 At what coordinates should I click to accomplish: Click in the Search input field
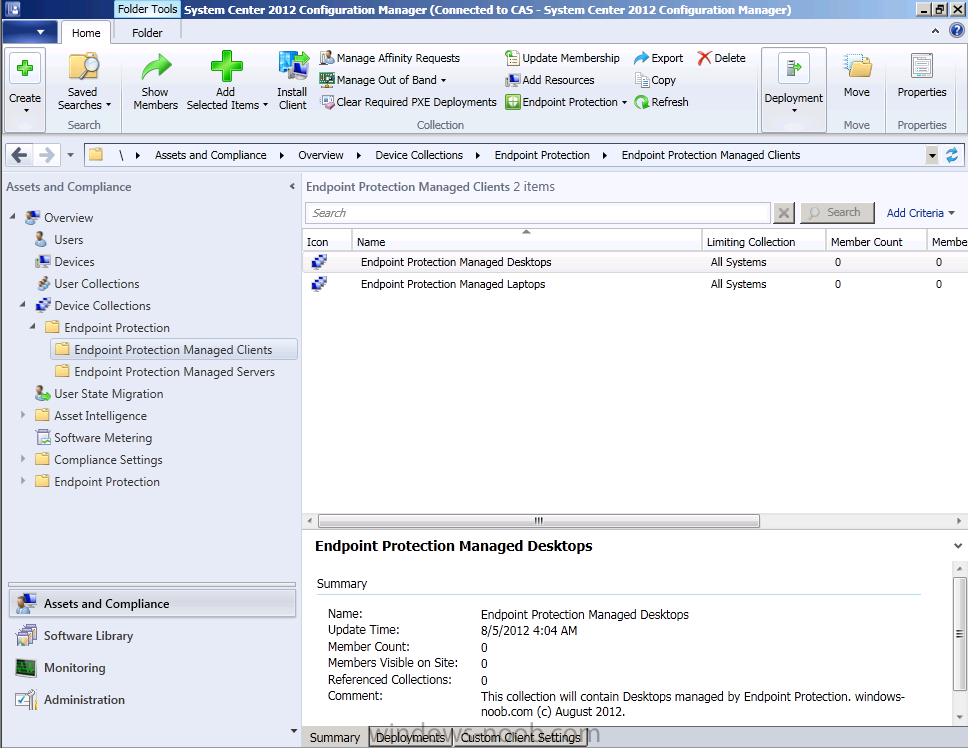click(538, 213)
